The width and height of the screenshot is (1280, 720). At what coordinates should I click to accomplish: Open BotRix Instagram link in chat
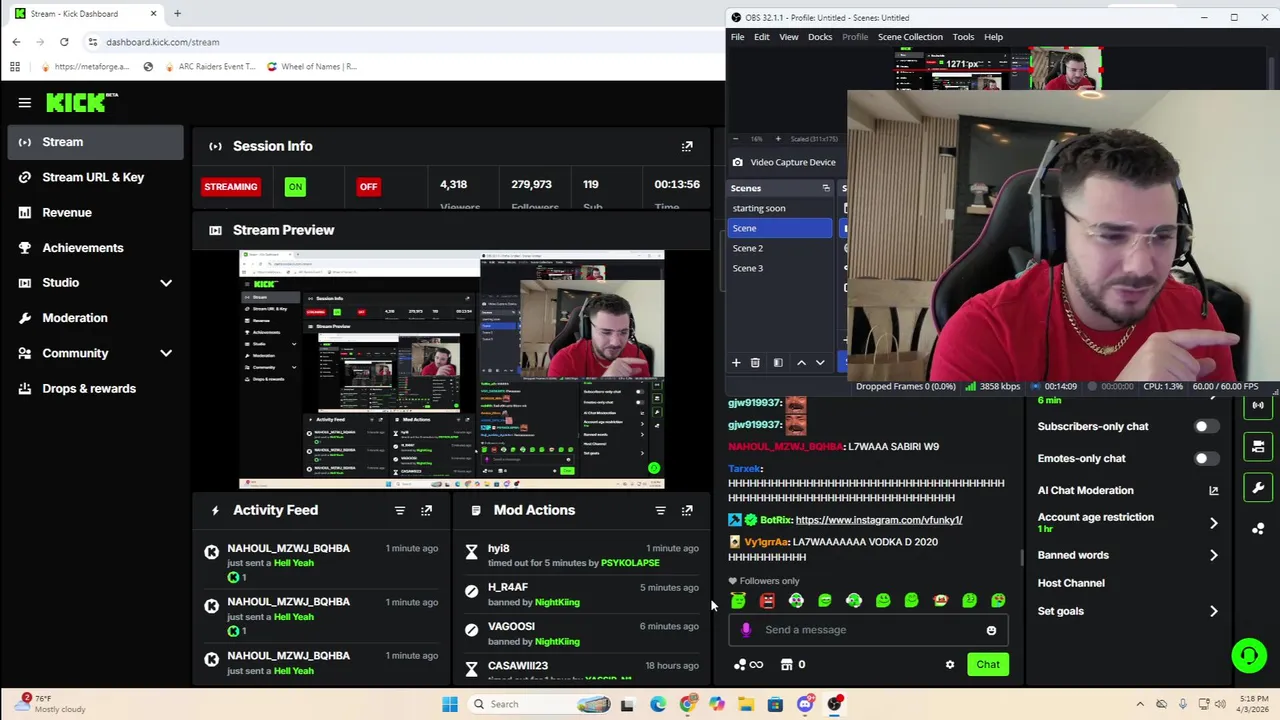[x=879, y=520]
